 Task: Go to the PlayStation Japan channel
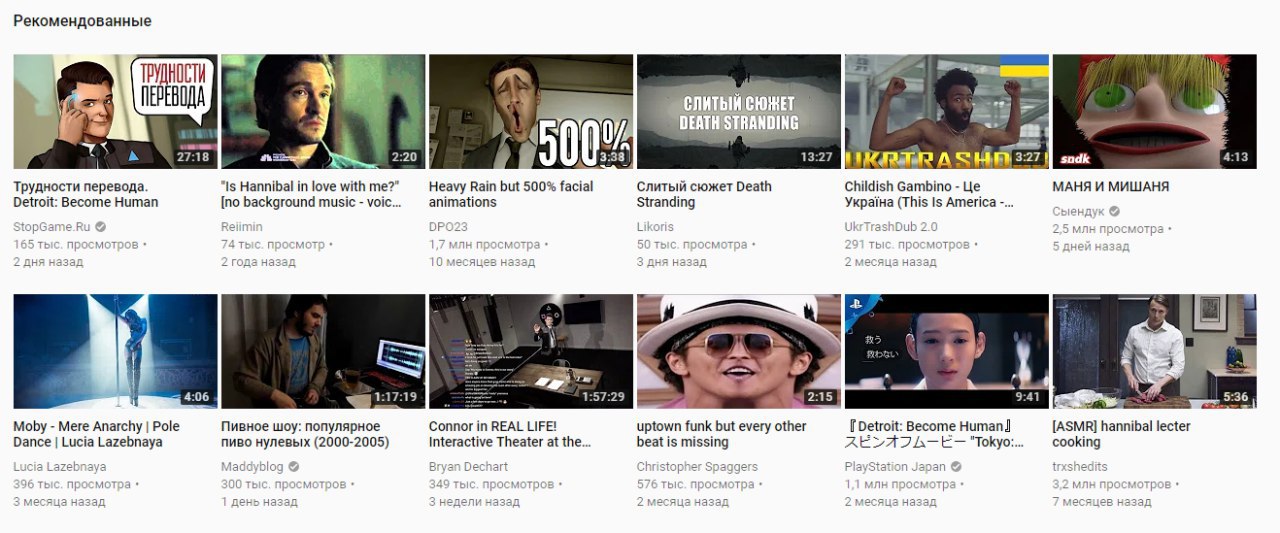click(895, 467)
